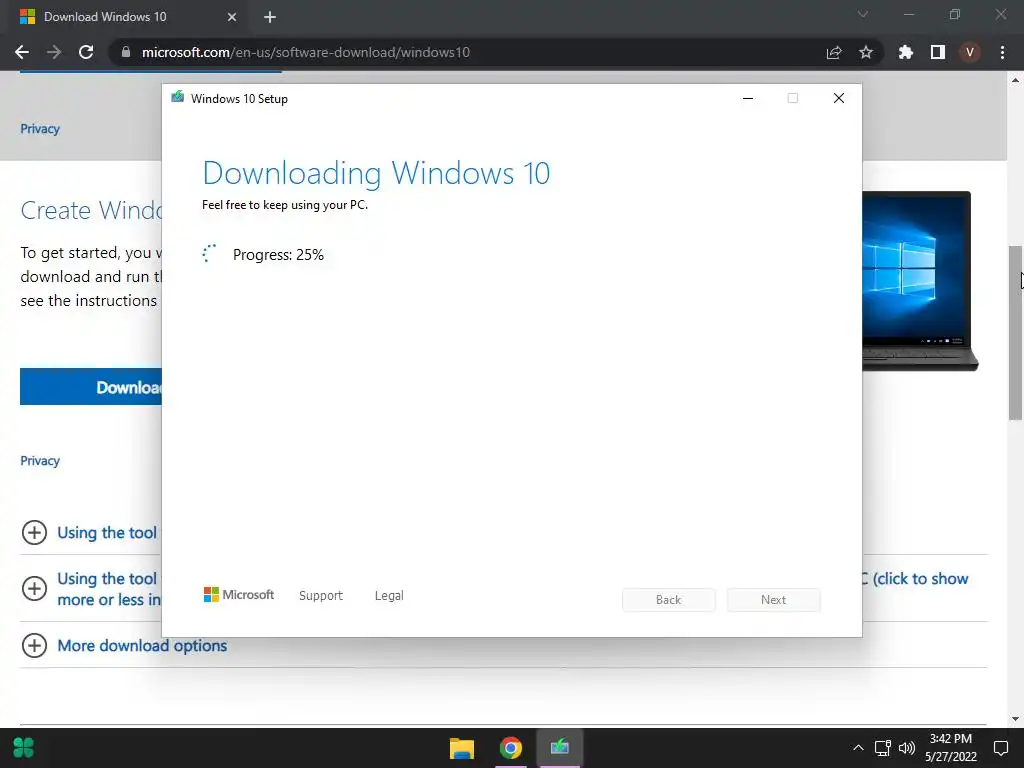Screen dimensions: 1024x768
Task: Open File Explorer from taskbar
Action: 462,748
